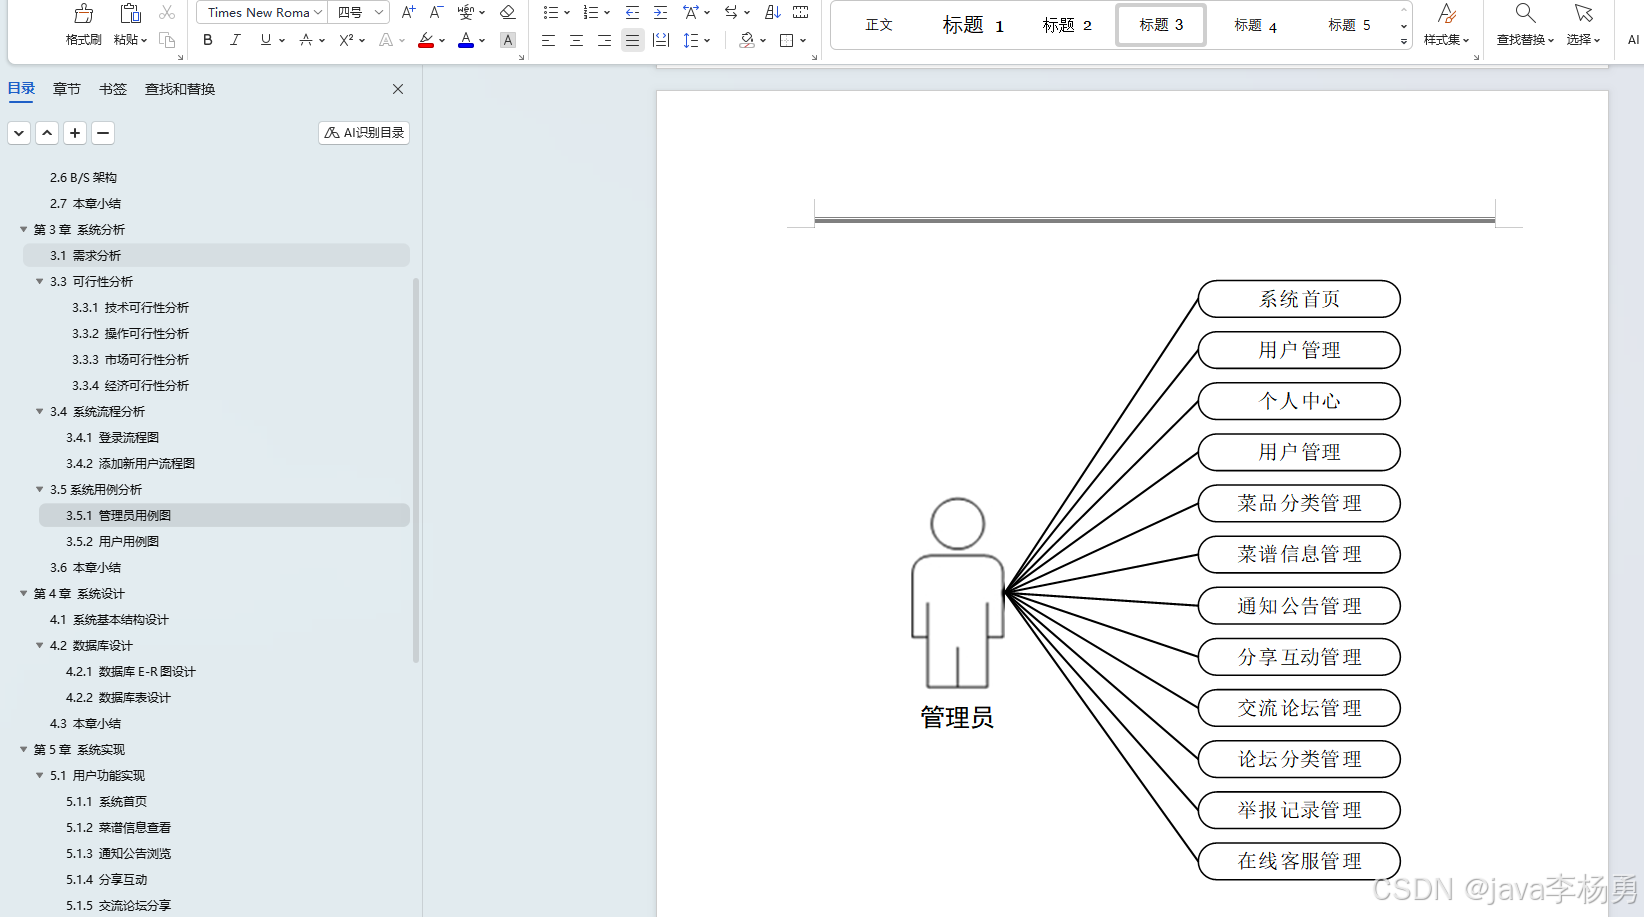Align text right
This screenshot has height=917, width=1644.
pos(604,40)
